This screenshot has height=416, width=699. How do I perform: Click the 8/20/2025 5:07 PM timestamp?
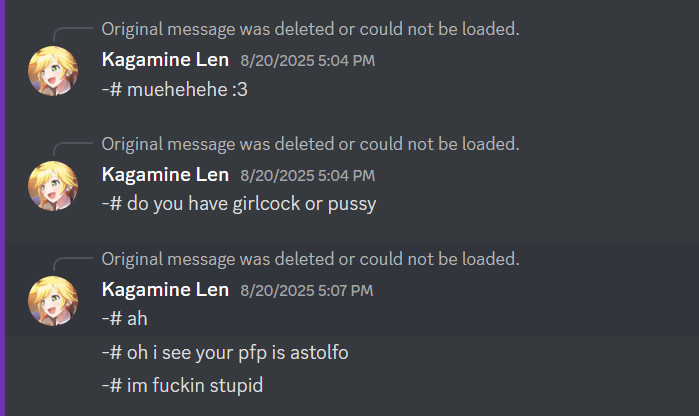click(307, 291)
